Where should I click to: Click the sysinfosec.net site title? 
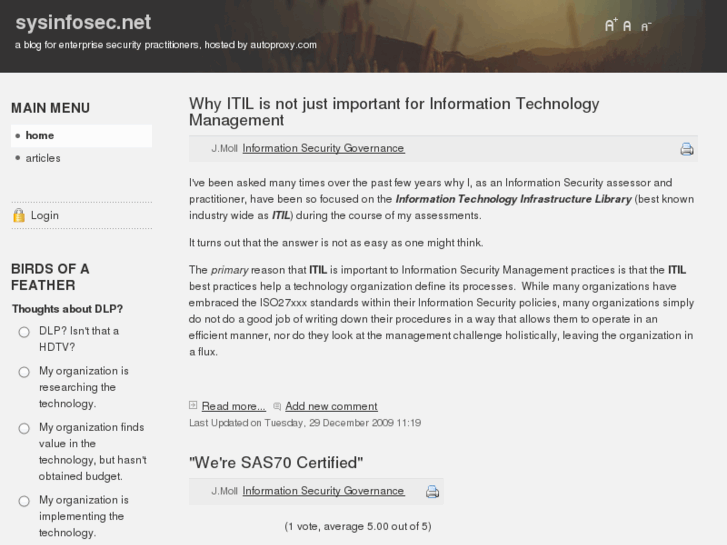click(x=82, y=22)
